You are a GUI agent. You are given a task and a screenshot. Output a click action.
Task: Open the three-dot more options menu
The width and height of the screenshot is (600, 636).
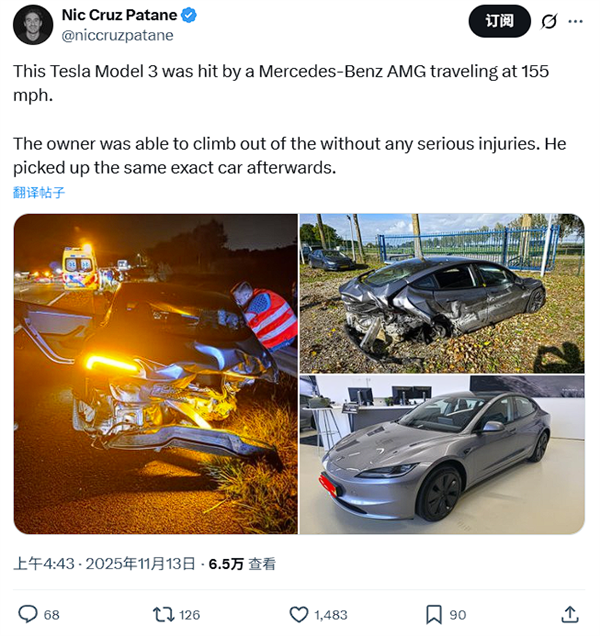[576, 21]
